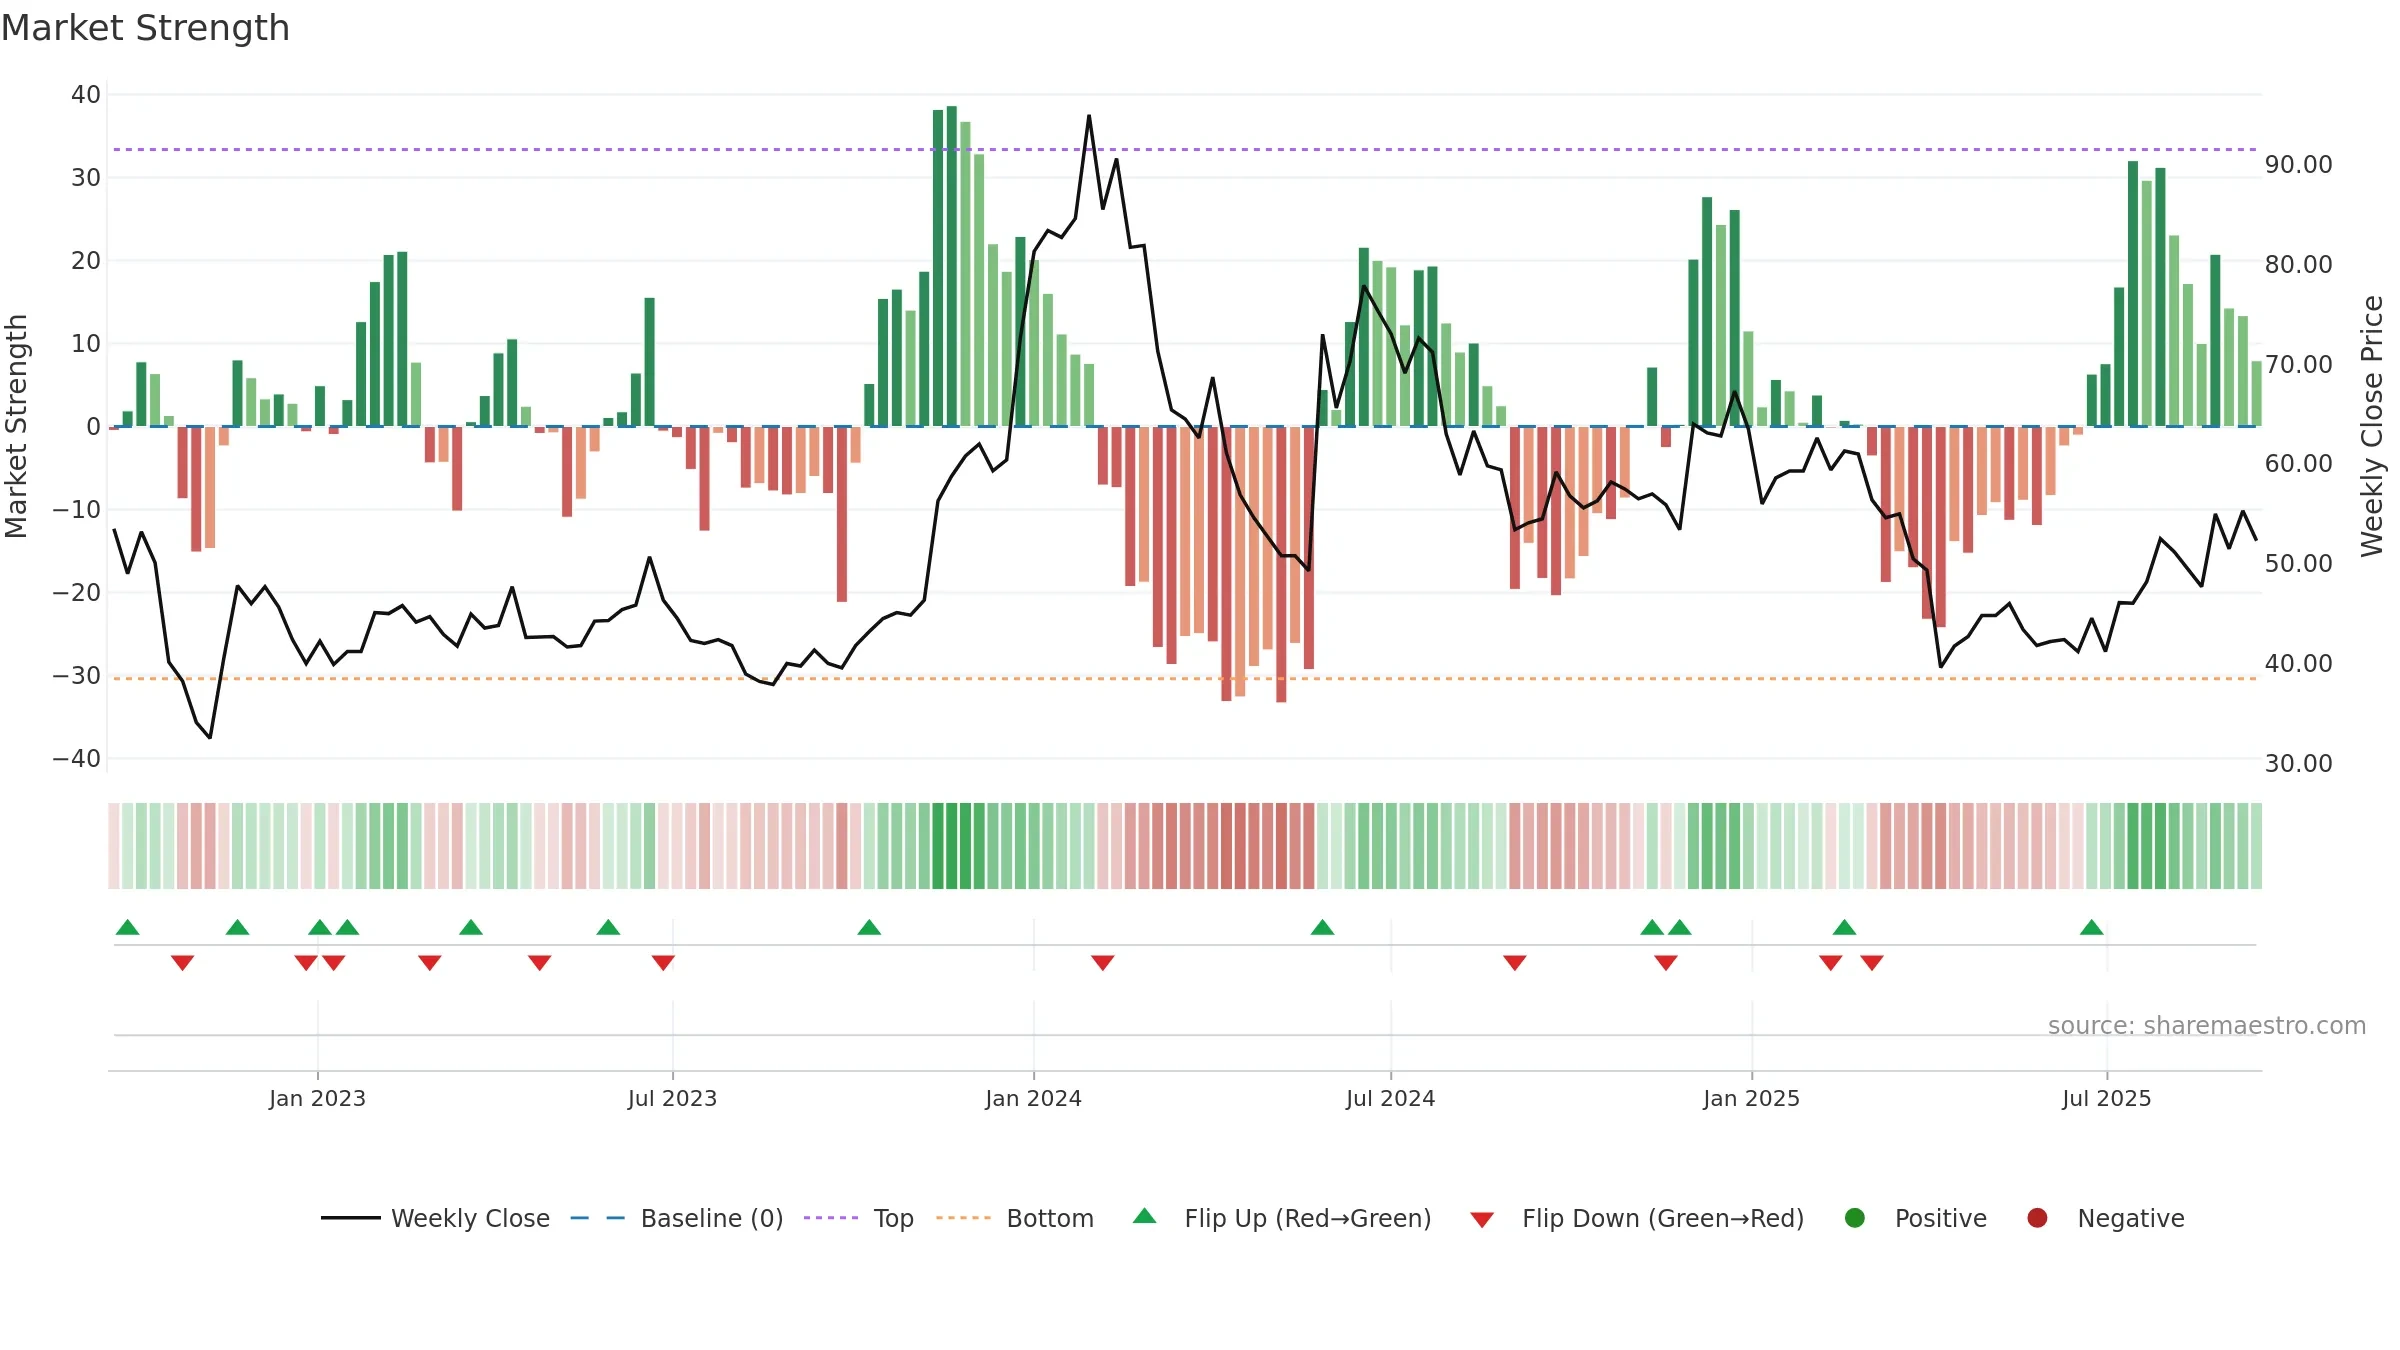Toggle the Bottom dotted line legend item

[x=1014, y=1218]
